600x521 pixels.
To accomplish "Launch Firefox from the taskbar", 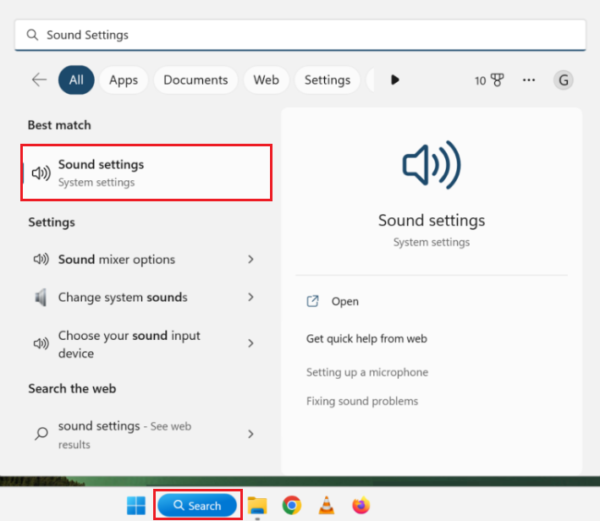I will click(361, 505).
